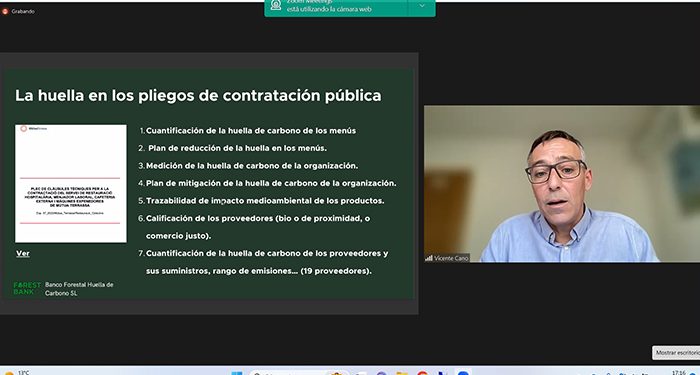The image size is (700, 375).
Task: Click 'Cuantificación de la huella de carbono de los menús'
Action: [x=251, y=131]
